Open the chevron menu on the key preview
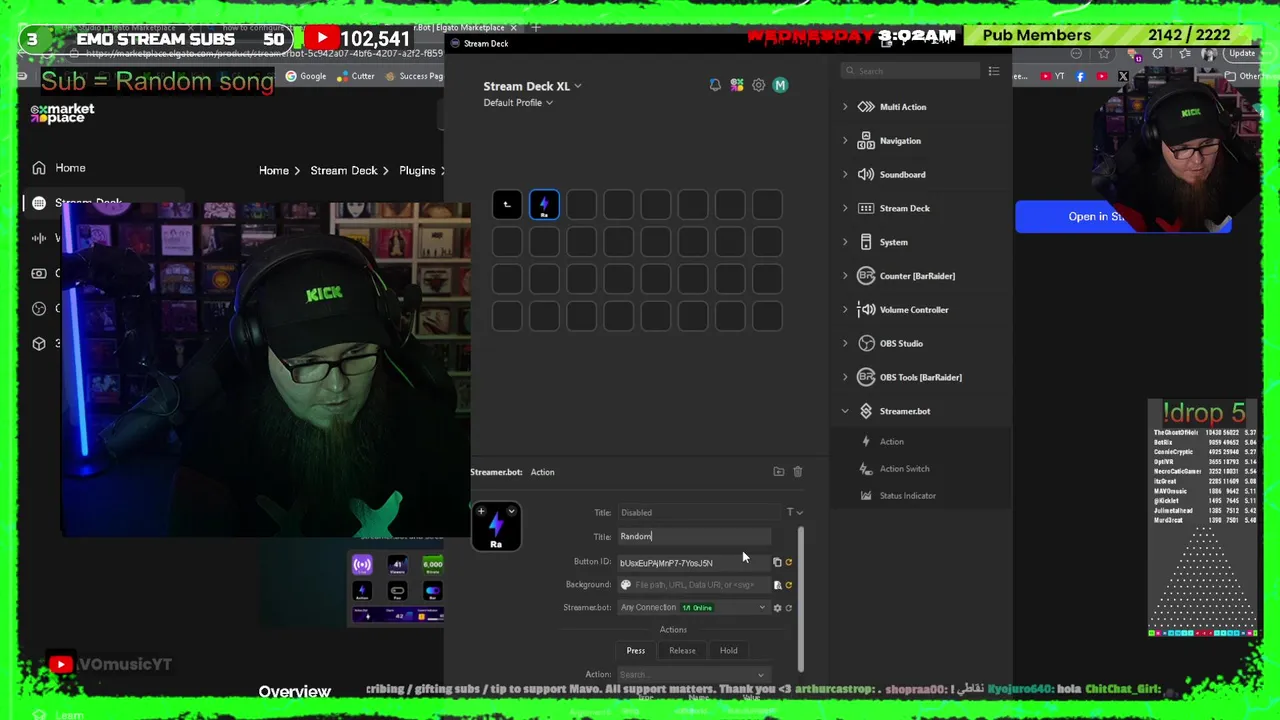 [511, 512]
